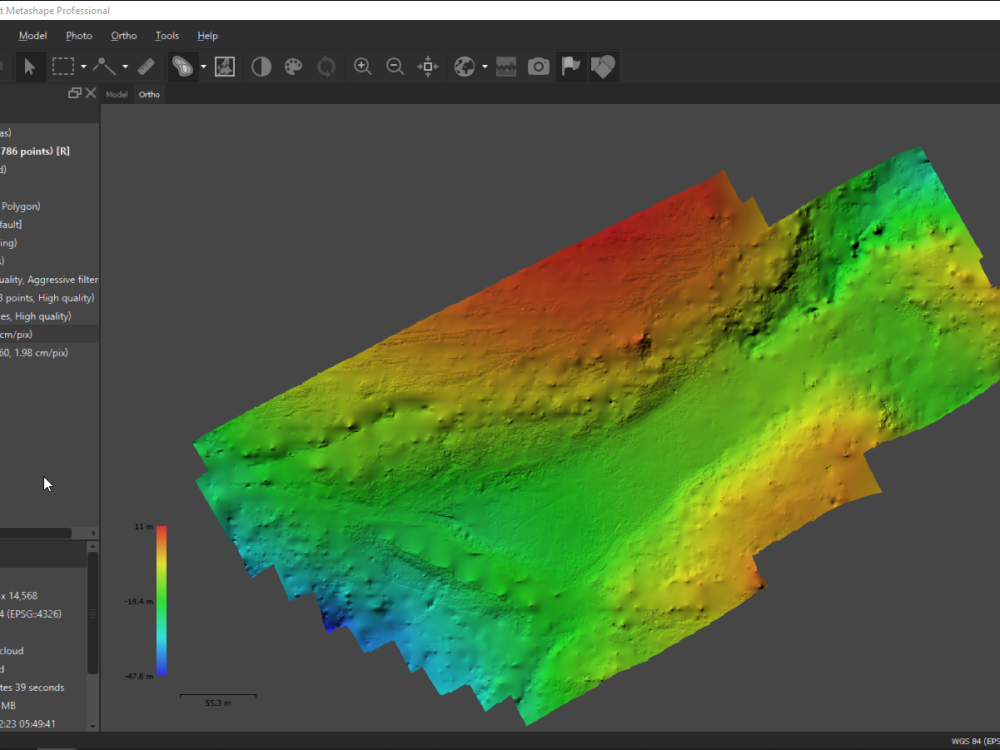Toggle the flag markers visibility icon
This screenshot has width=1000, height=750.
coord(571,66)
